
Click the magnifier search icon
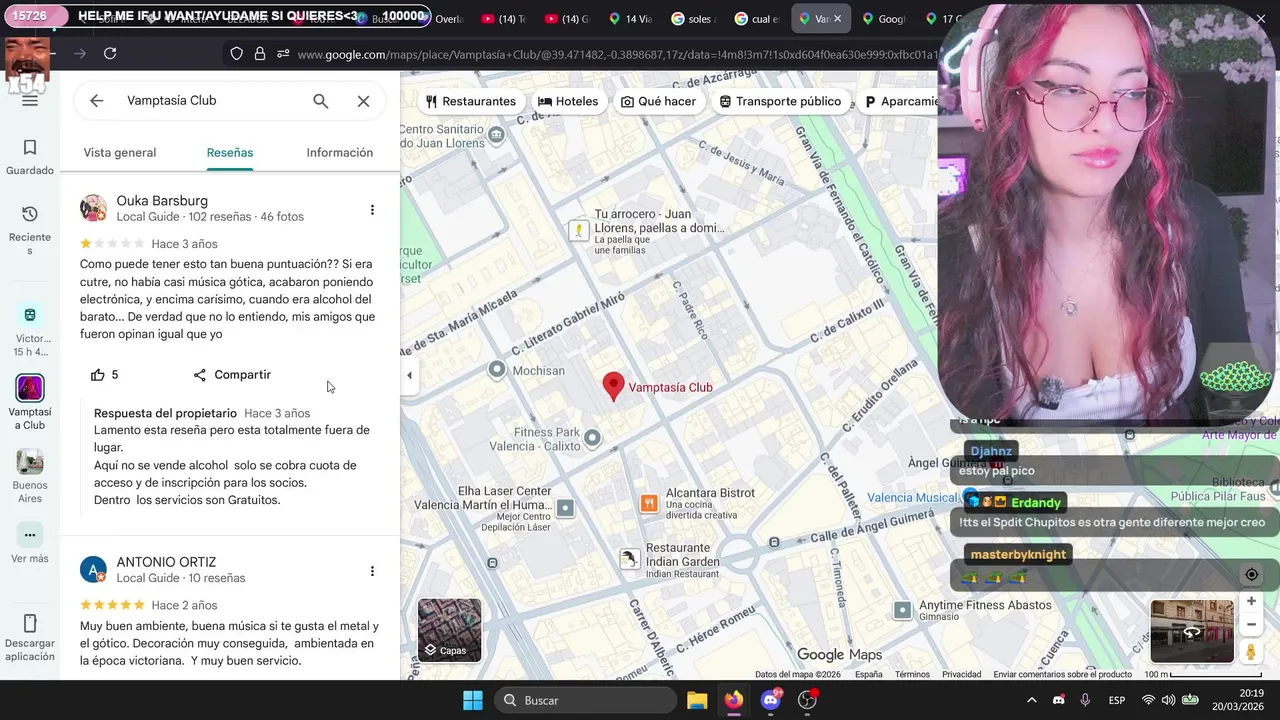coord(320,101)
